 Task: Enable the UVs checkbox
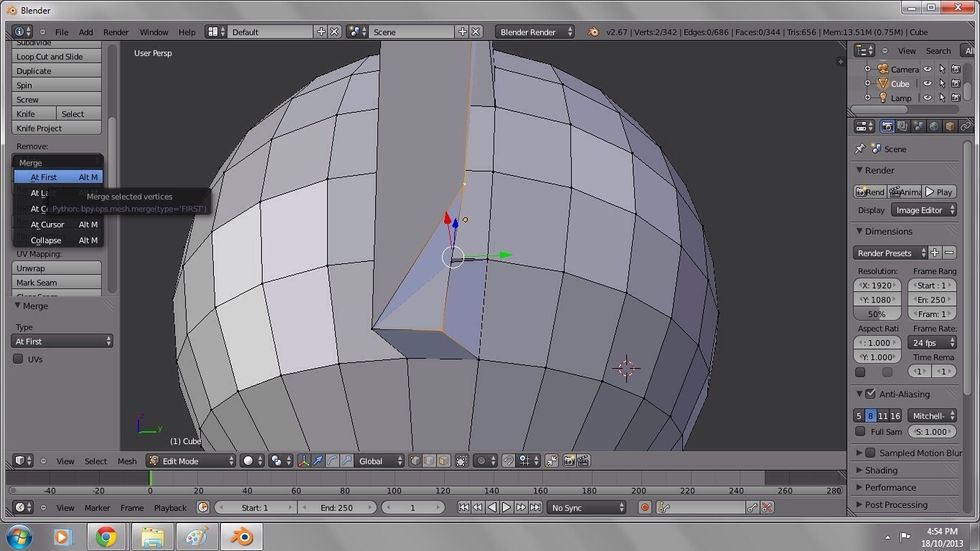coord(18,359)
